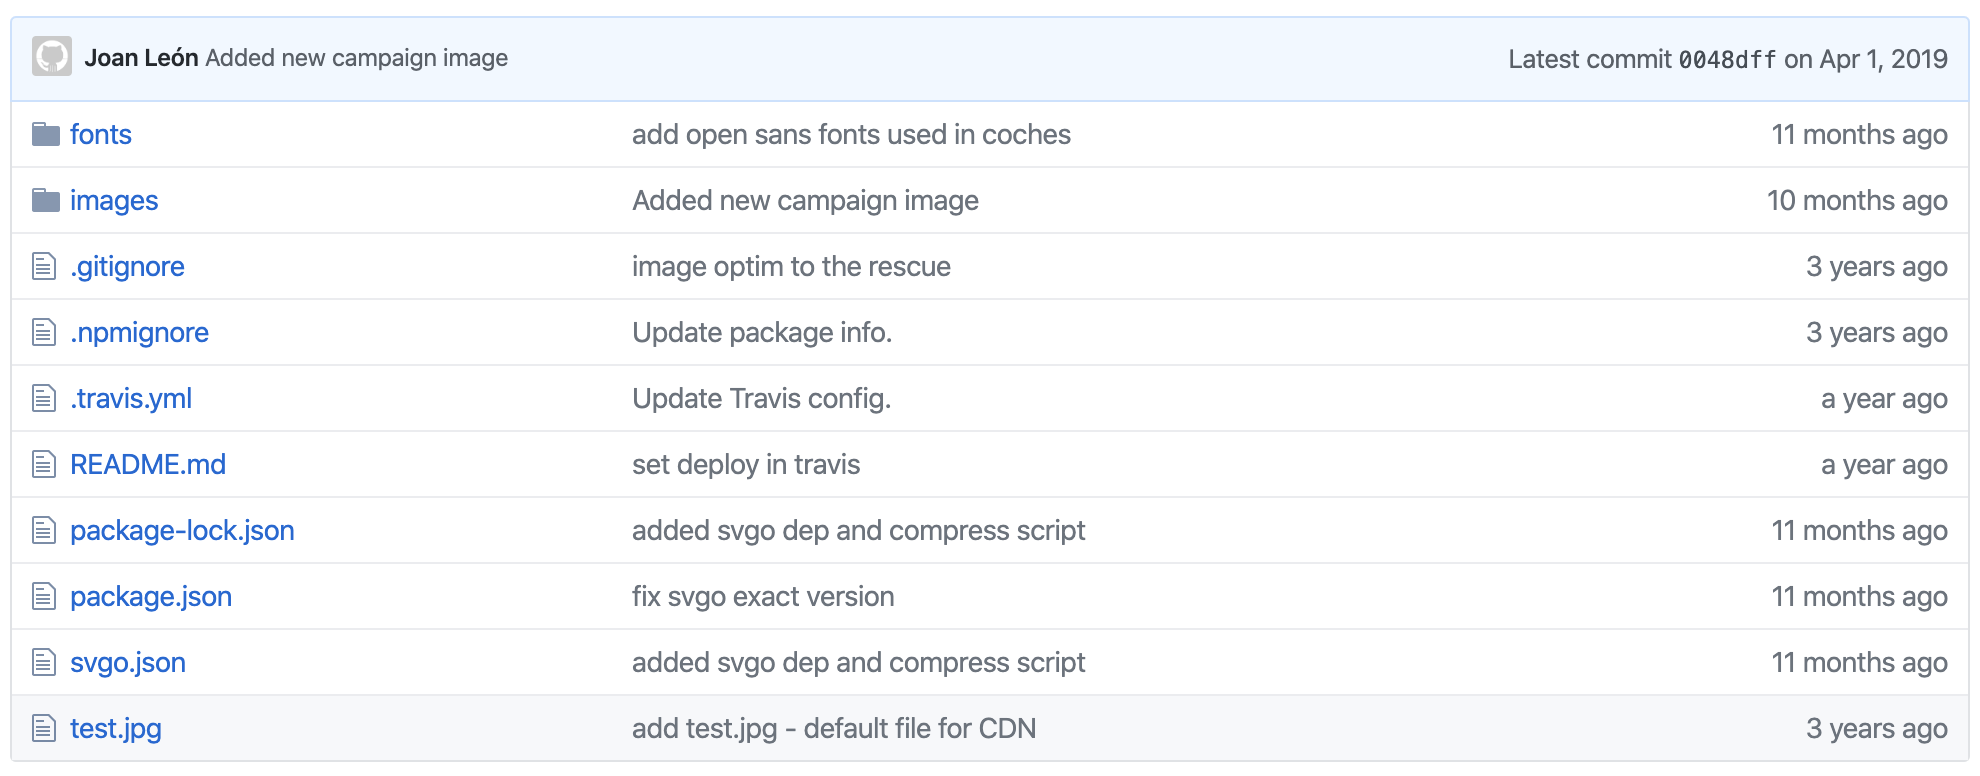
Task: Click author name Joan León
Action: click(141, 58)
